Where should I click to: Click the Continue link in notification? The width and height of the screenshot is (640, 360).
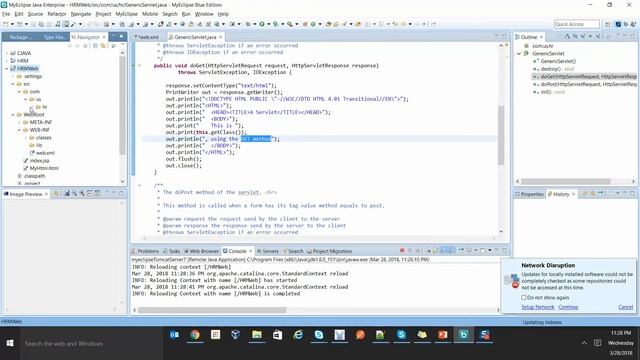tap(568, 307)
